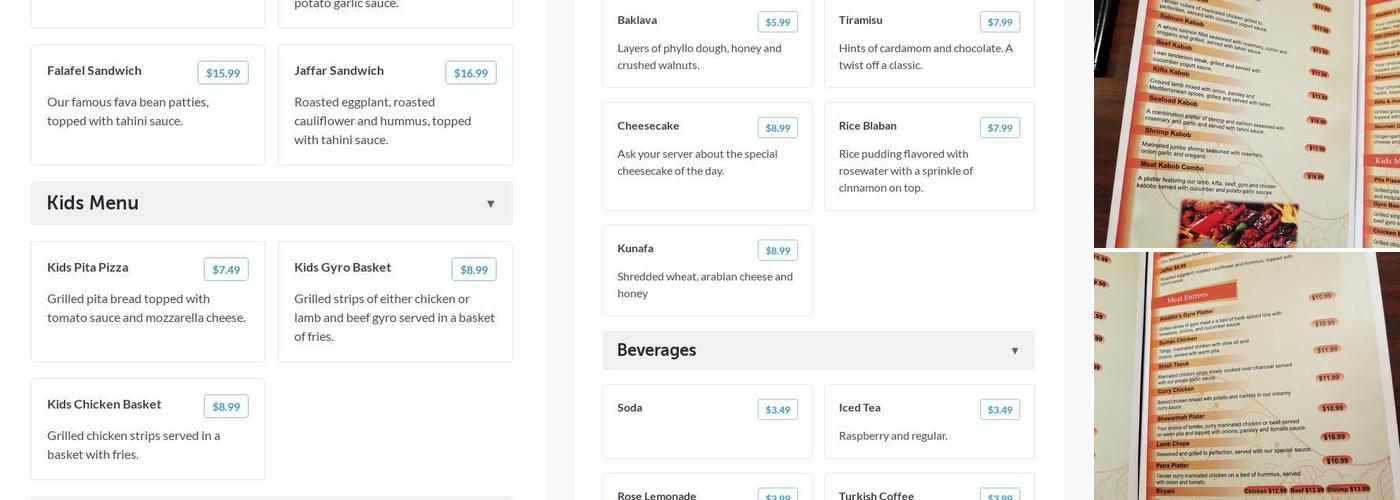The width and height of the screenshot is (1400, 500).
Task: Select the Kids Chicken Basket item
Action: (147, 428)
